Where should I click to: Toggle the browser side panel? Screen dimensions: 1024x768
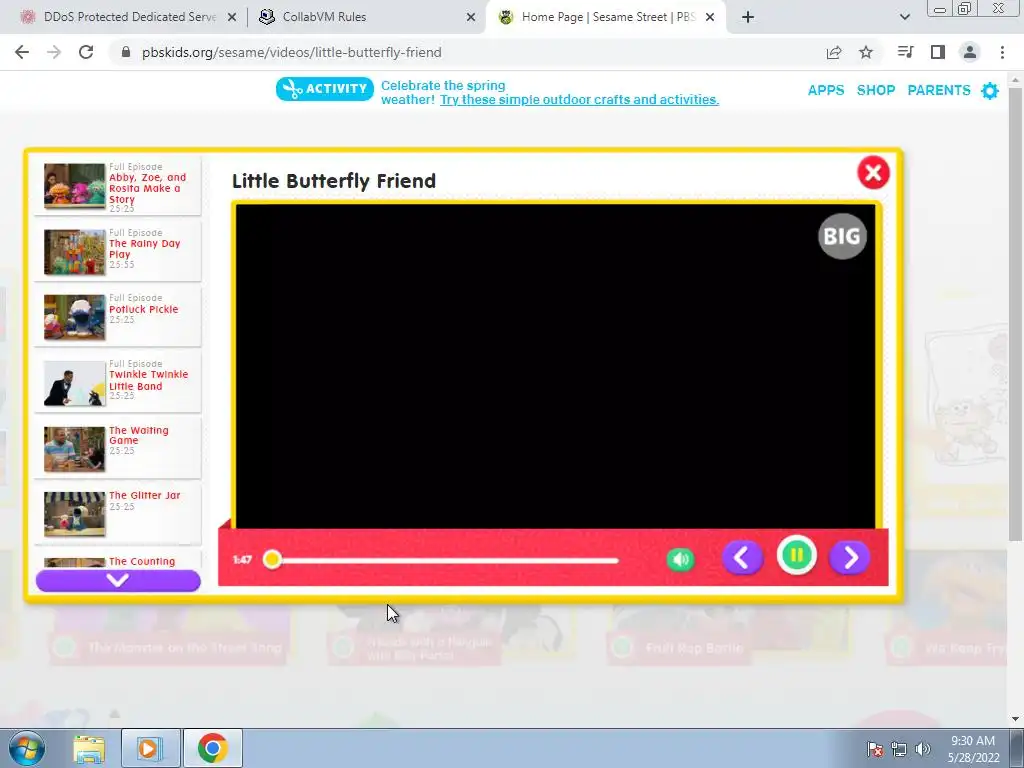[x=938, y=52]
